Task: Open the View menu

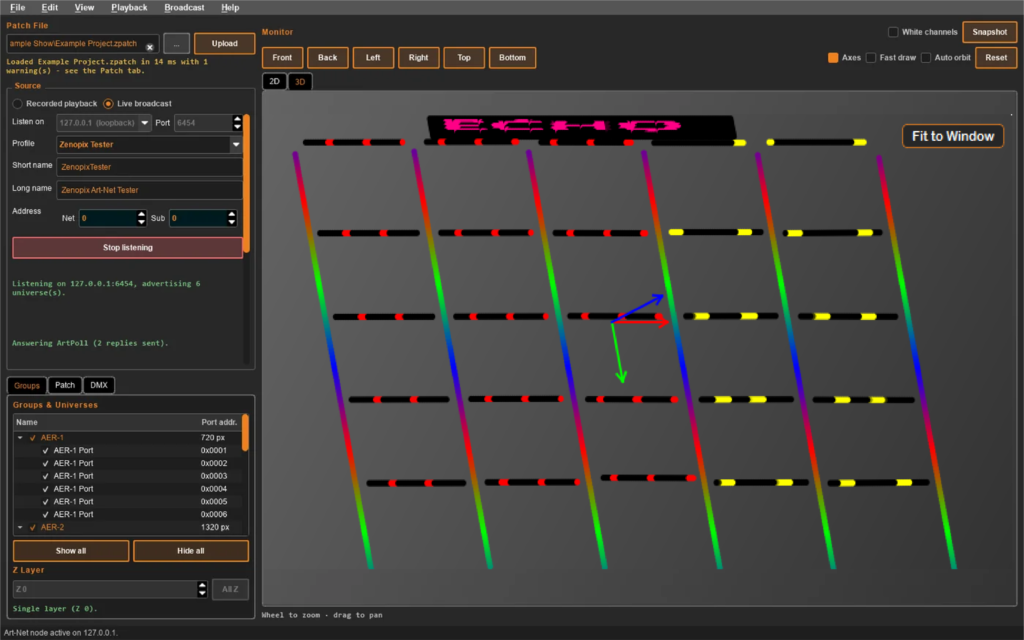Action: pos(84,7)
